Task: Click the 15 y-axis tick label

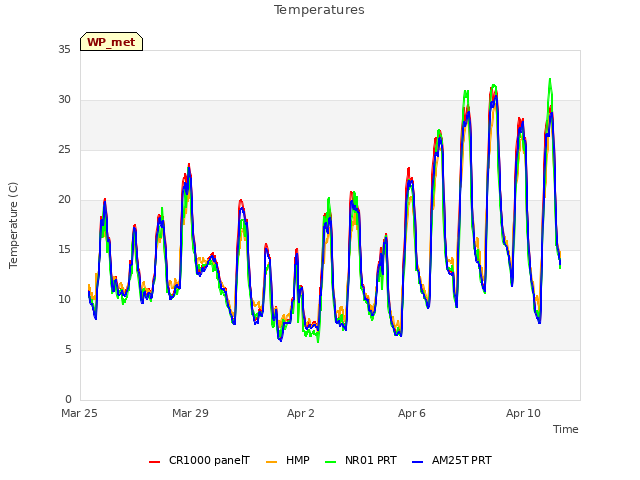Action: click(64, 250)
